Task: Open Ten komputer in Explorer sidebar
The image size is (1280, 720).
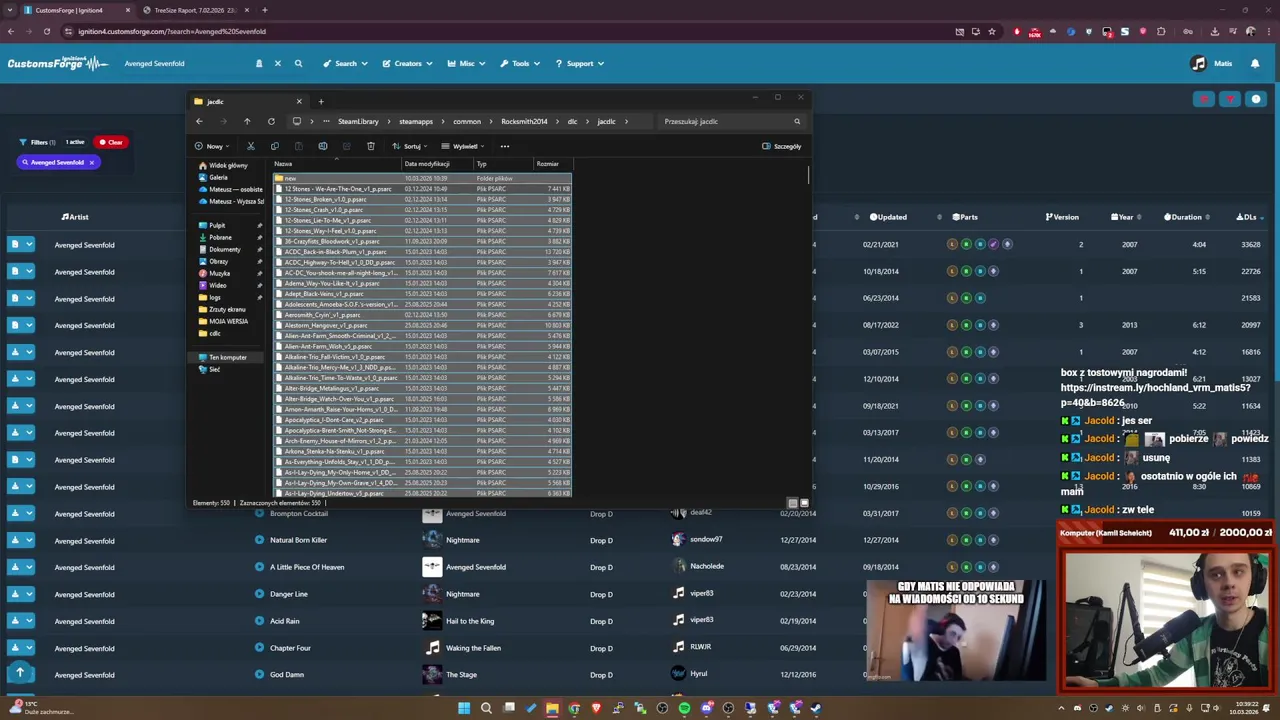Action: (227, 357)
